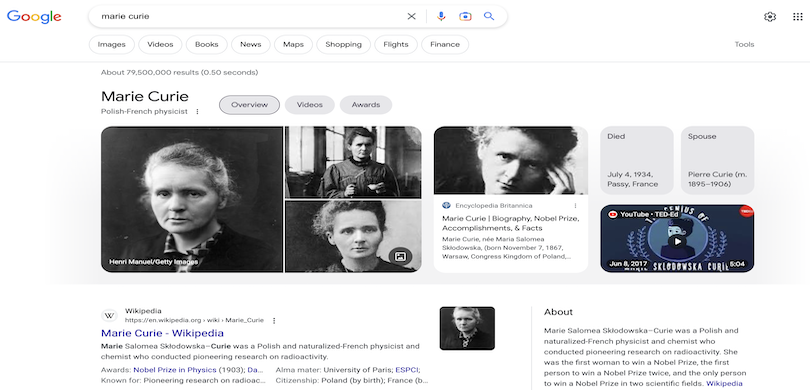The width and height of the screenshot is (810, 390).
Task: Select the Awards tab
Action: coord(366,105)
